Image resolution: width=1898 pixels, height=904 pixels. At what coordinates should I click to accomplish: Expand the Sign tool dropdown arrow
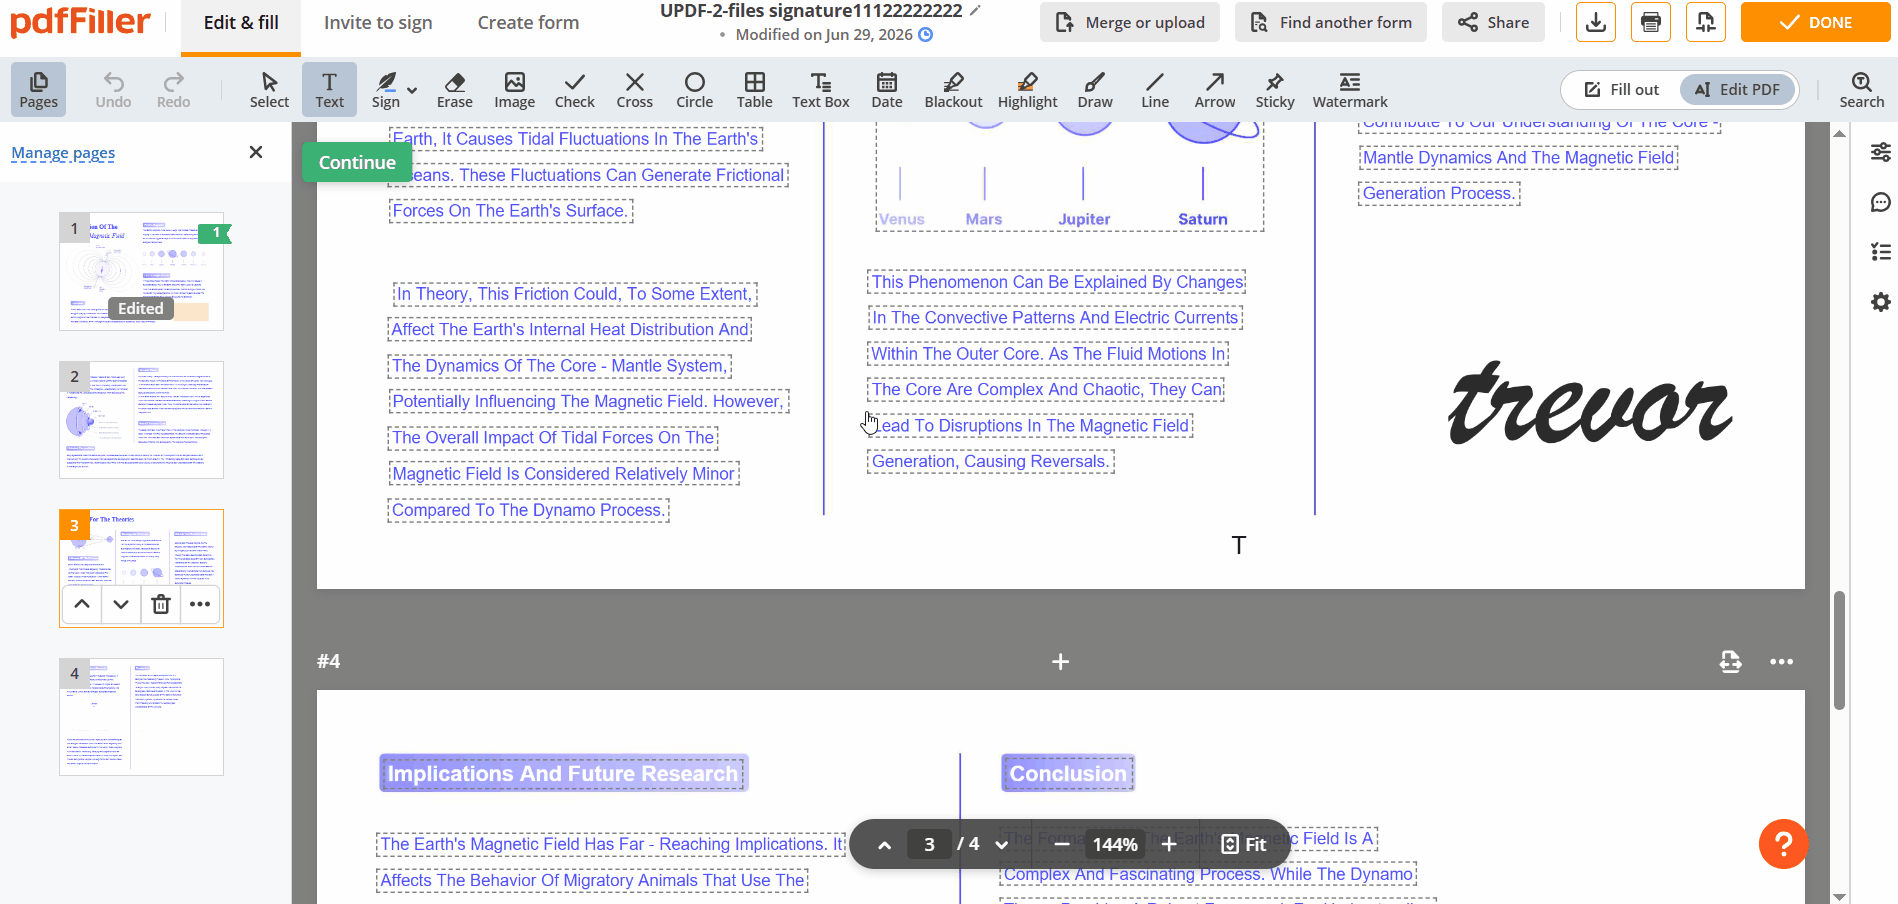tap(412, 89)
